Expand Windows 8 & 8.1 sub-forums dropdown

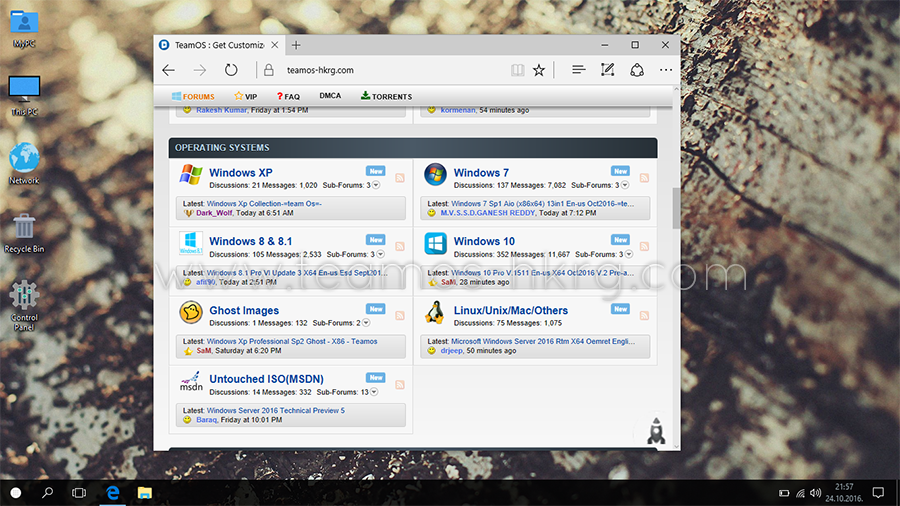(380, 254)
